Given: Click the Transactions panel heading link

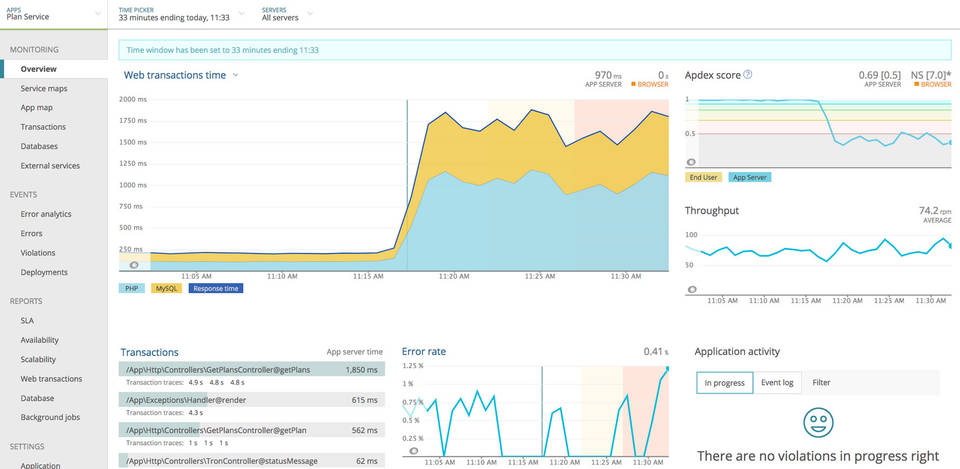Looking at the screenshot, I should [149, 352].
